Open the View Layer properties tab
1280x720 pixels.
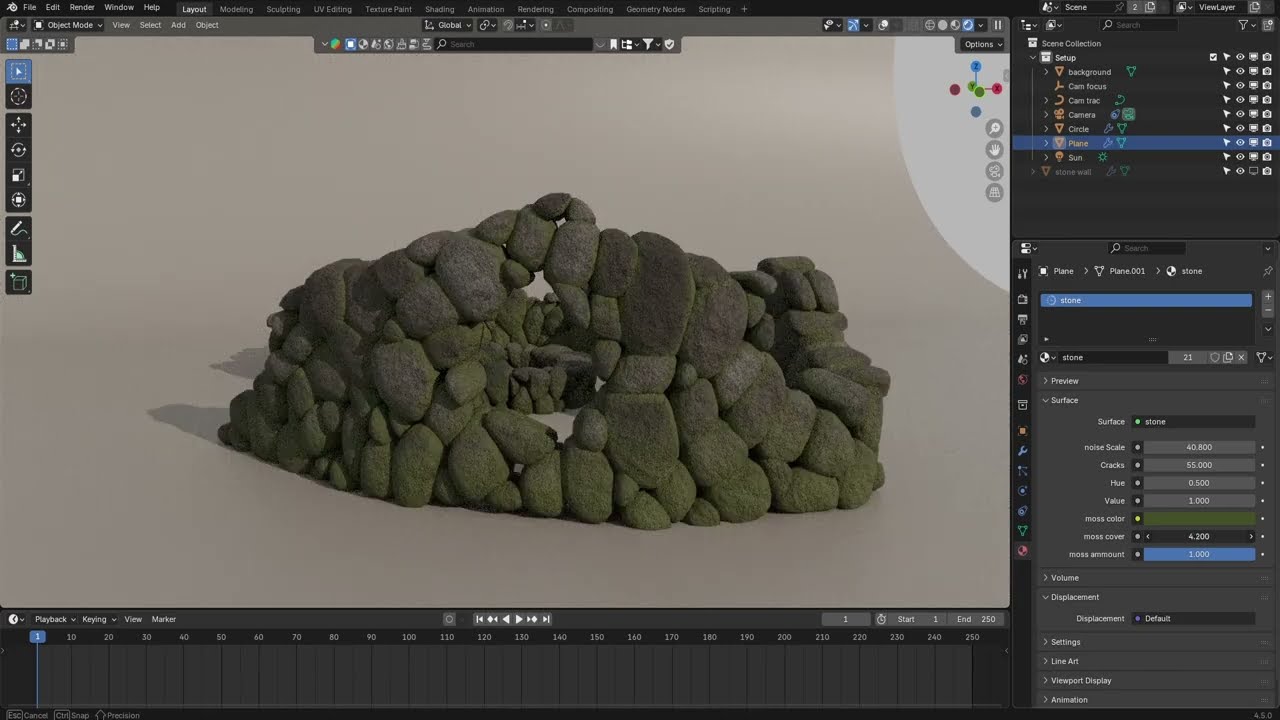[x=1022, y=339]
